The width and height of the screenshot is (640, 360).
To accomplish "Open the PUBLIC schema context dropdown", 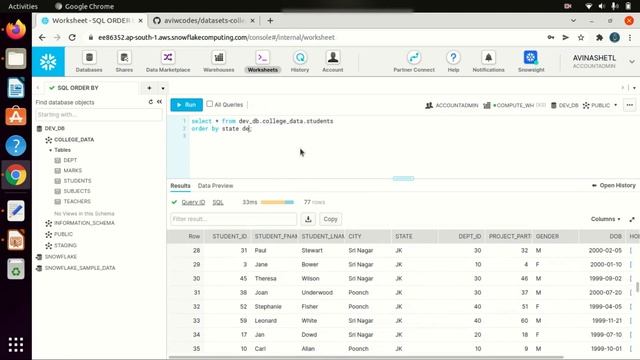I will [x=600, y=105].
